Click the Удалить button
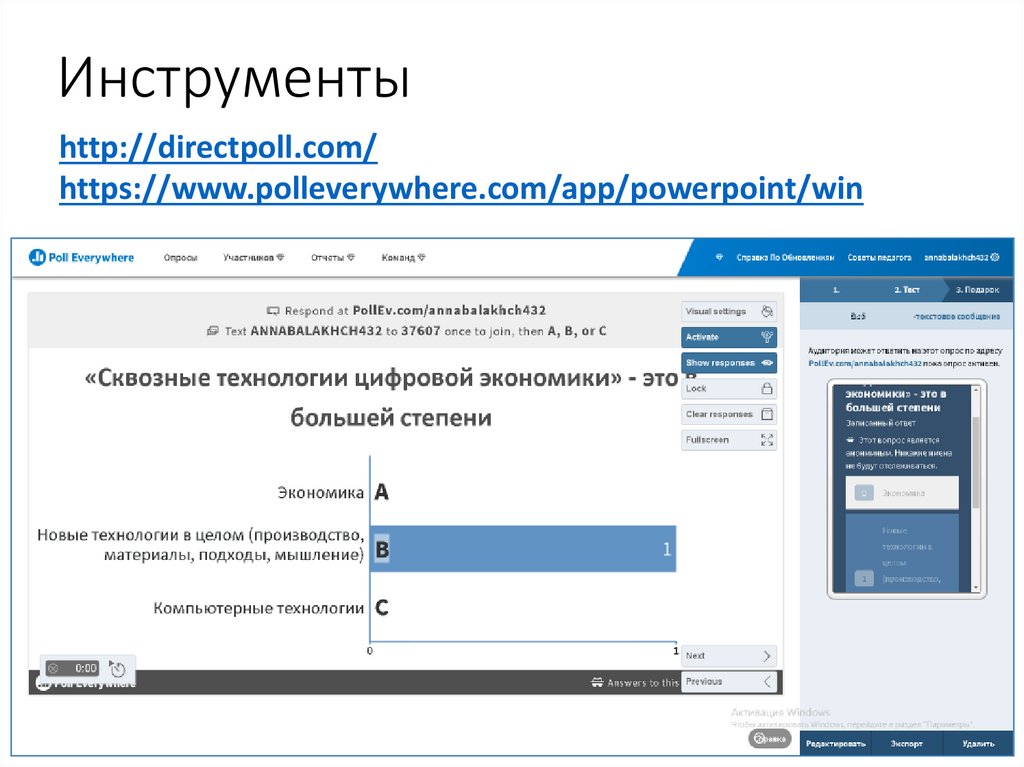 (x=978, y=743)
